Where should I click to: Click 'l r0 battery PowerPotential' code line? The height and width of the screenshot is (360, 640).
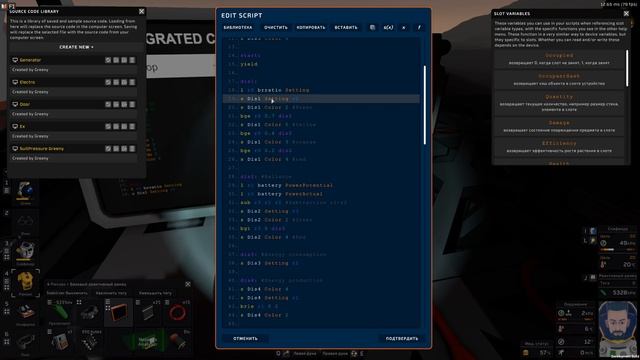tap(287, 185)
